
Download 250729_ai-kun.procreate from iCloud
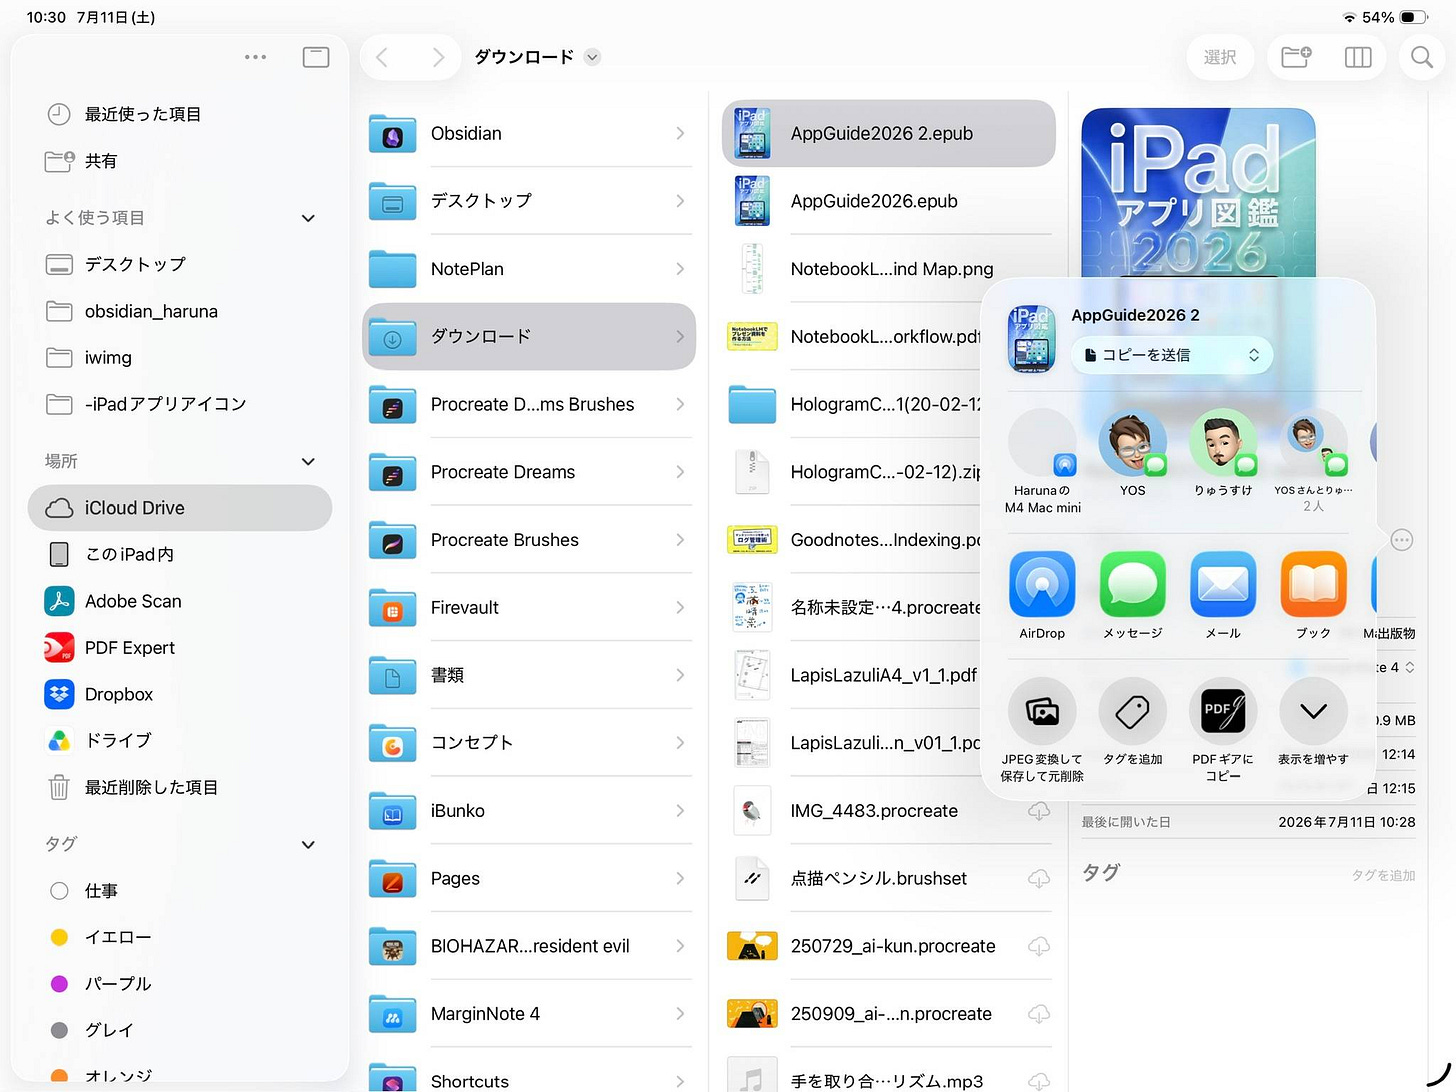click(x=1039, y=946)
